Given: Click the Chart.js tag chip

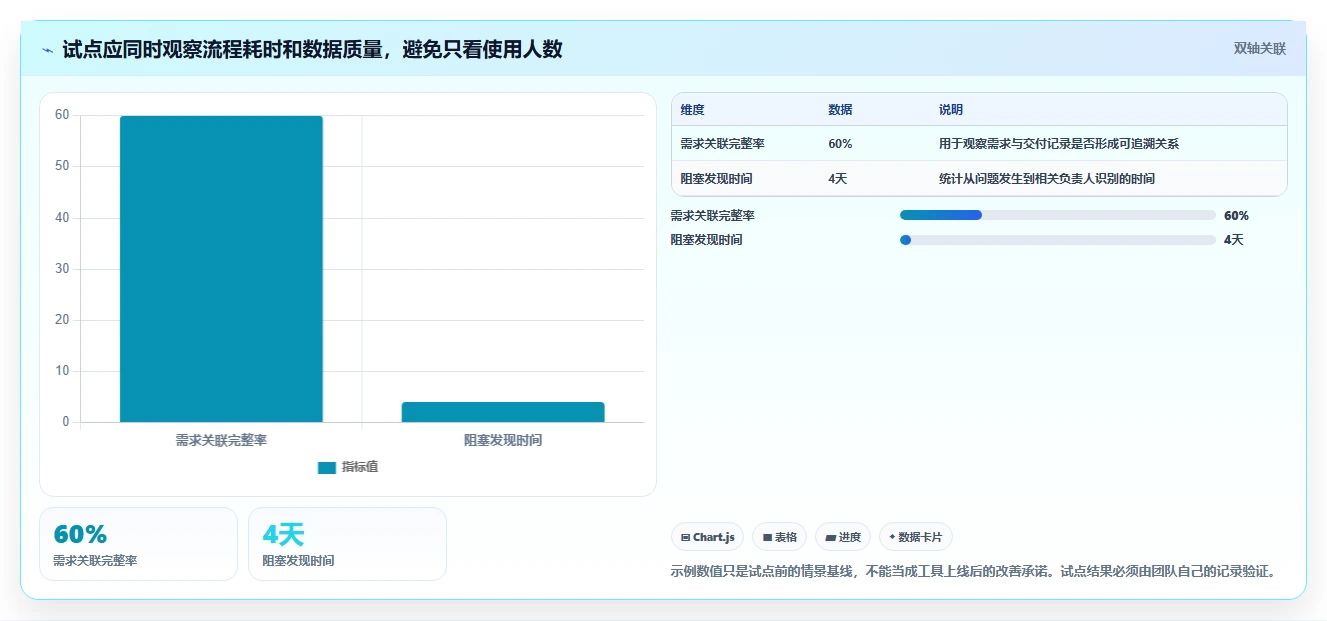Looking at the screenshot, I should pos(707,537).
